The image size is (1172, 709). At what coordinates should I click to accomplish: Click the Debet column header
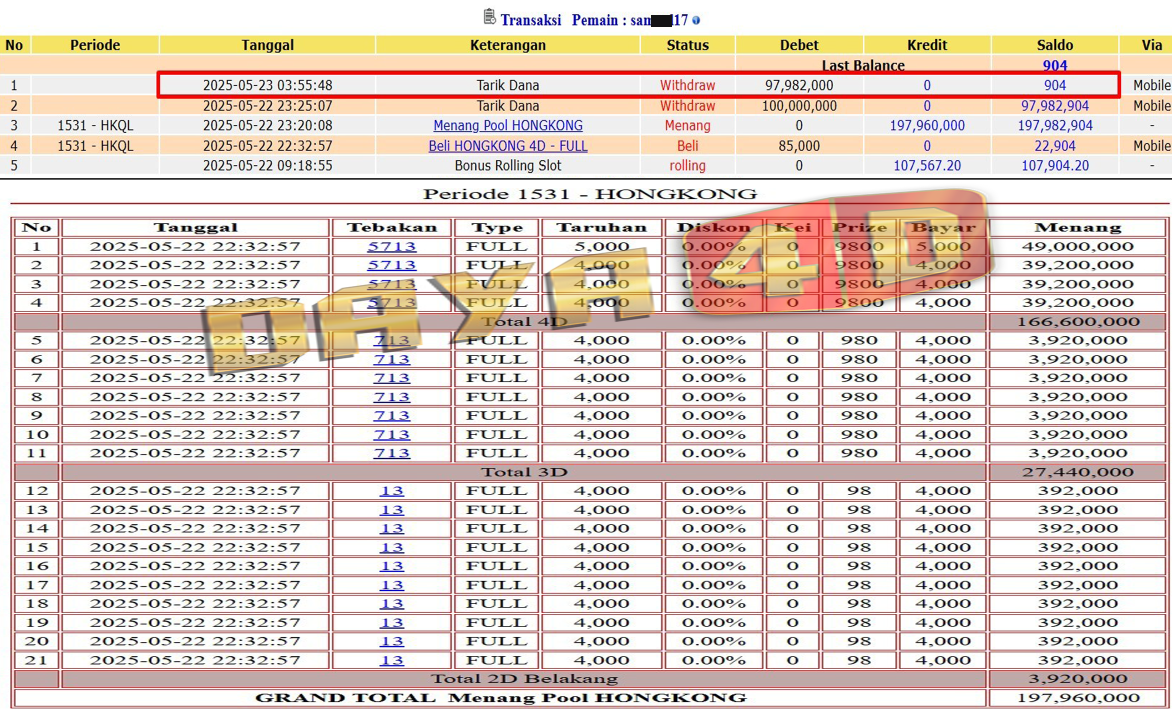point(799,45)
